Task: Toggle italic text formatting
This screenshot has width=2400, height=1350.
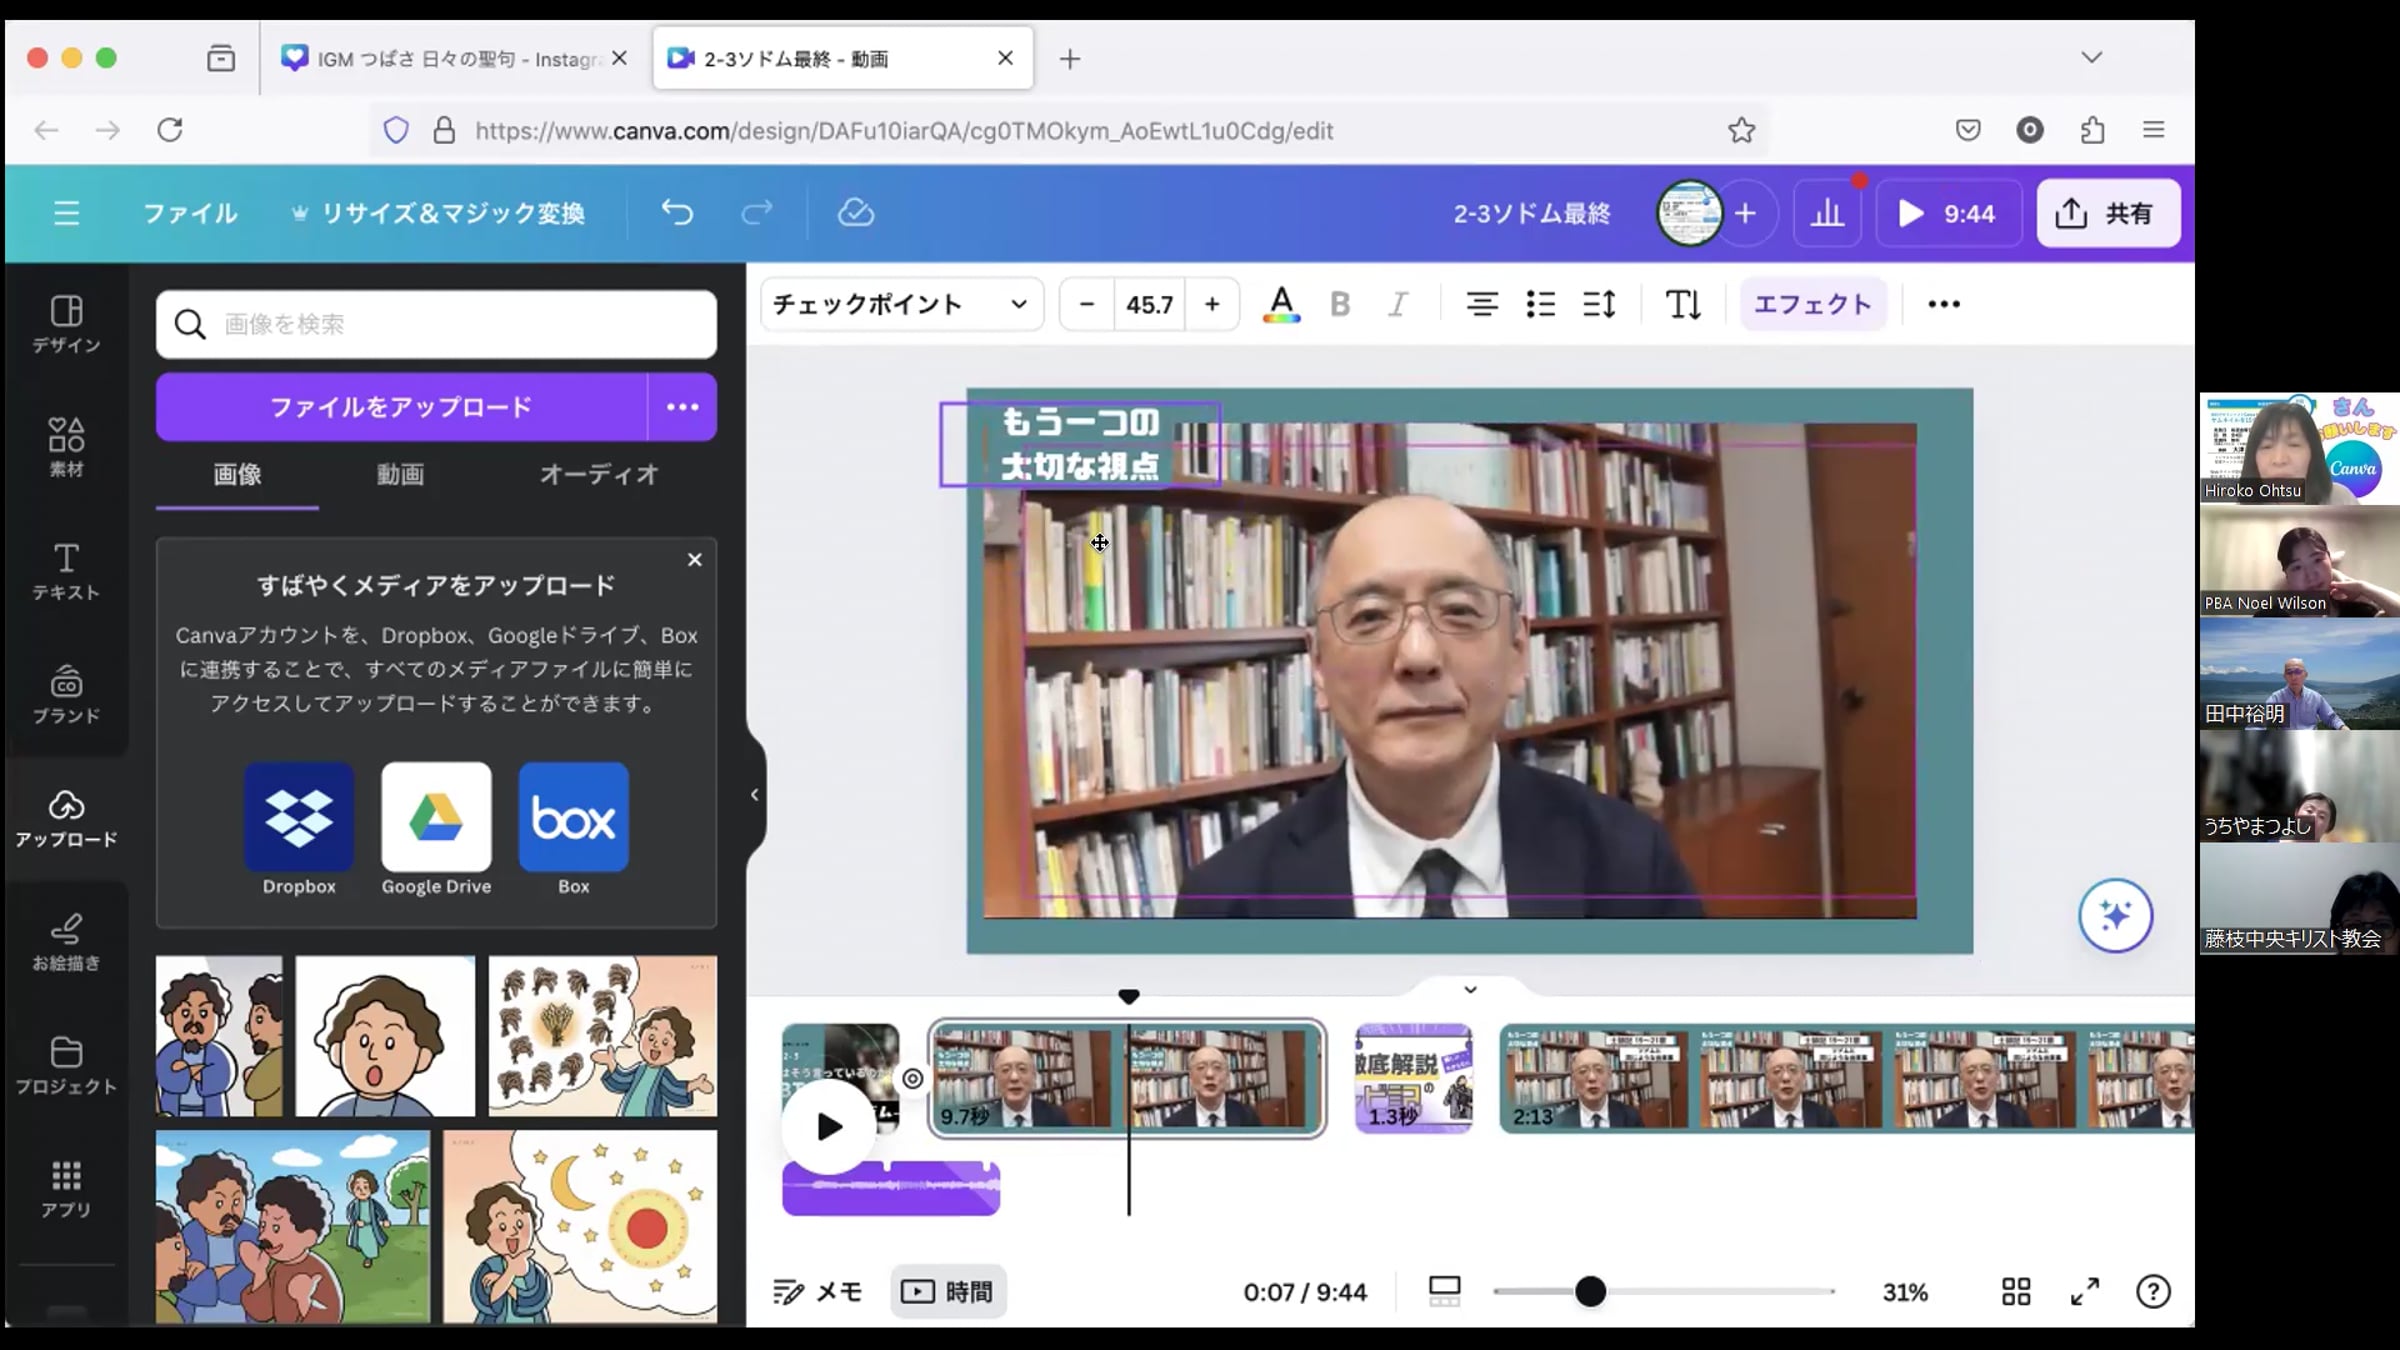Action: tap(1398, 304)
